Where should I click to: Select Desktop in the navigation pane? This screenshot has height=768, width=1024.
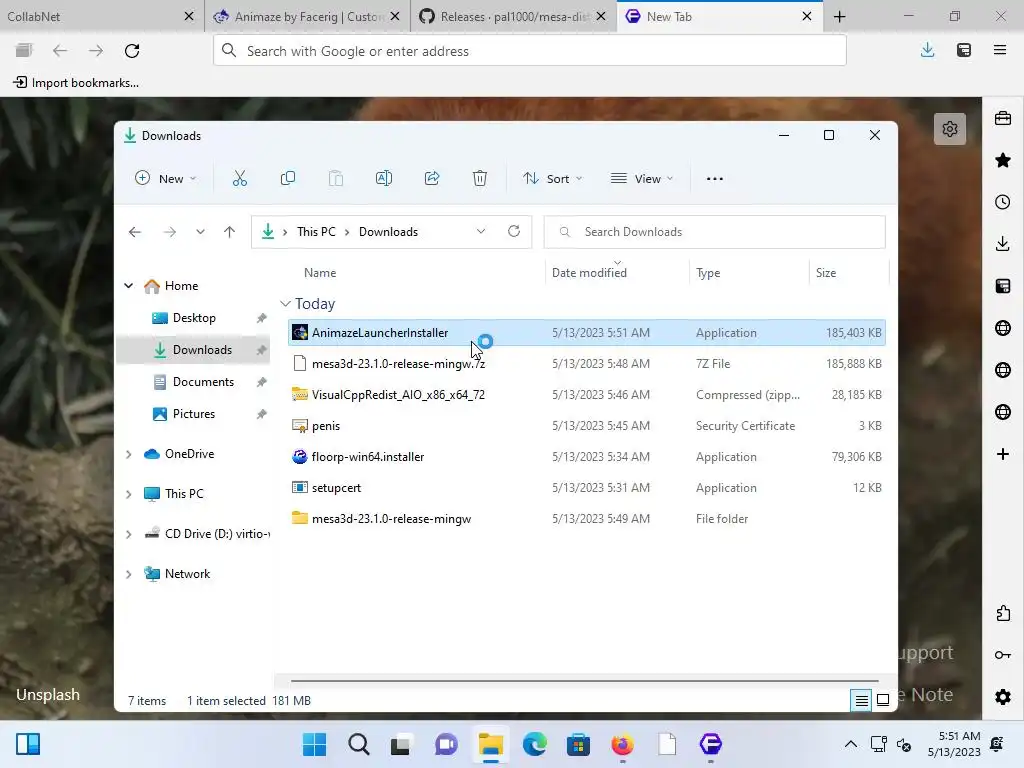194,317
